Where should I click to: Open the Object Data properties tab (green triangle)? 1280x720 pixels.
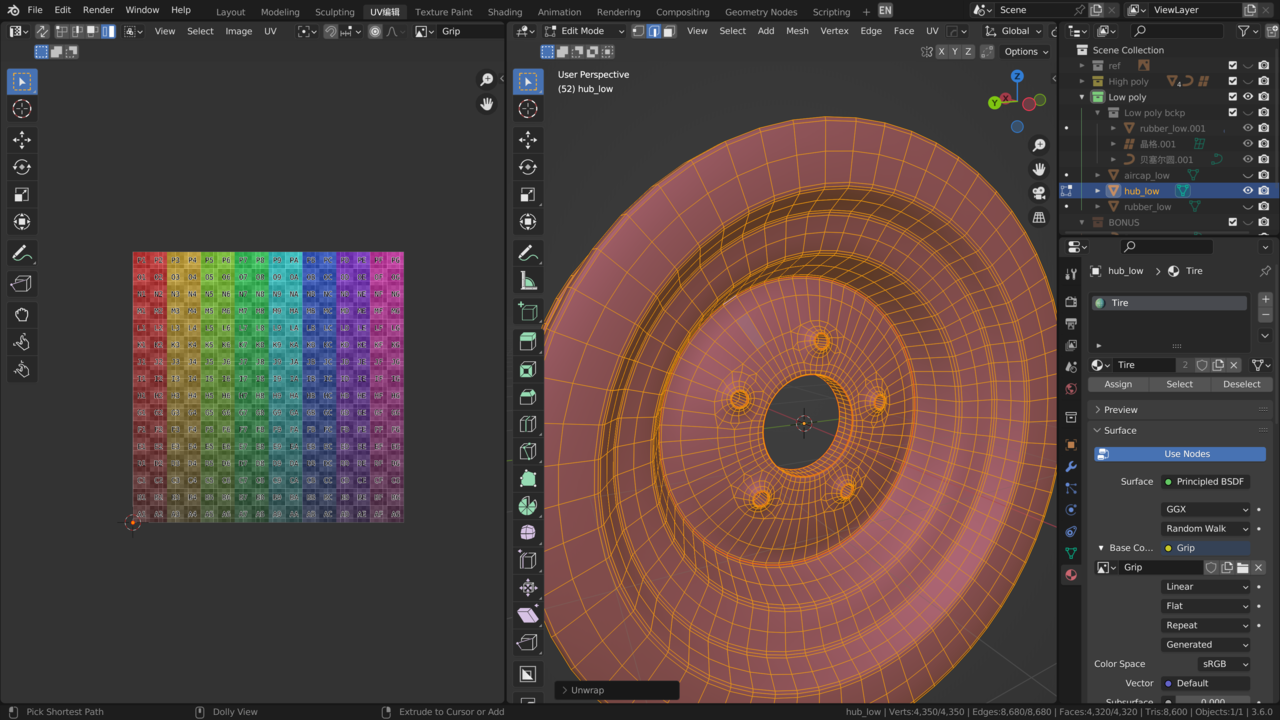click(1071, 553)
